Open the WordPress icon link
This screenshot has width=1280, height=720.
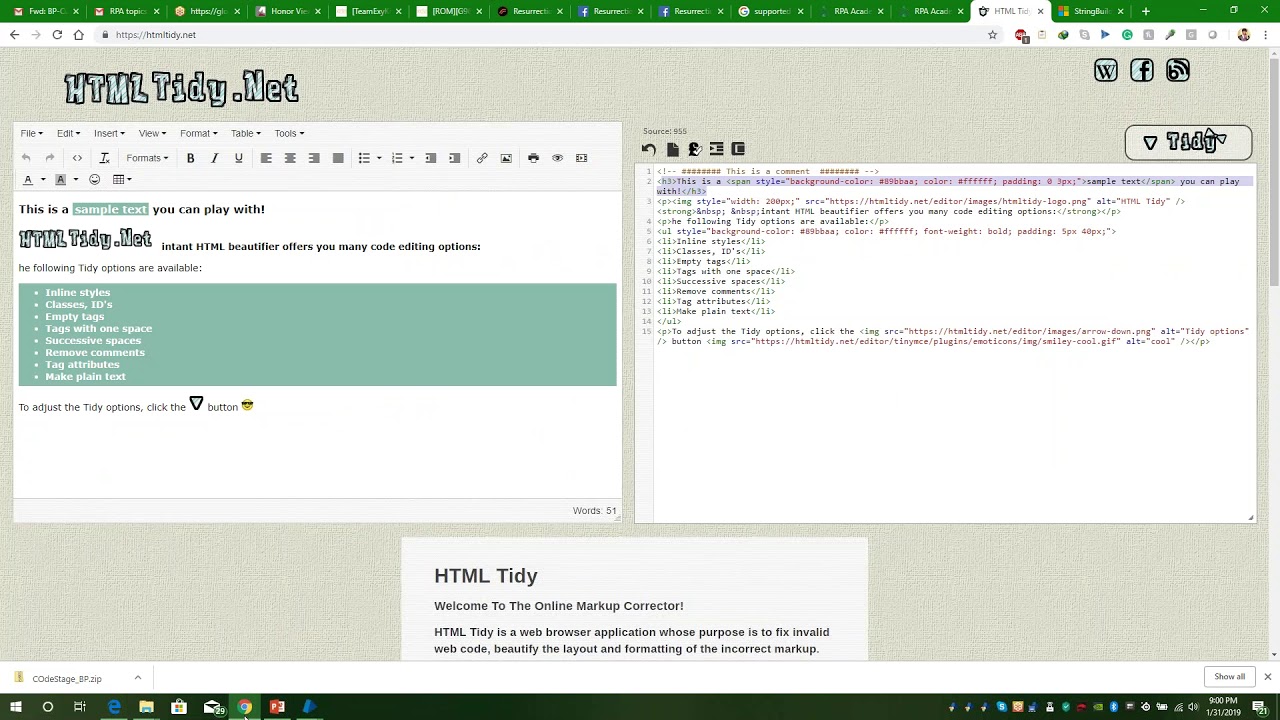(1106, 70)
